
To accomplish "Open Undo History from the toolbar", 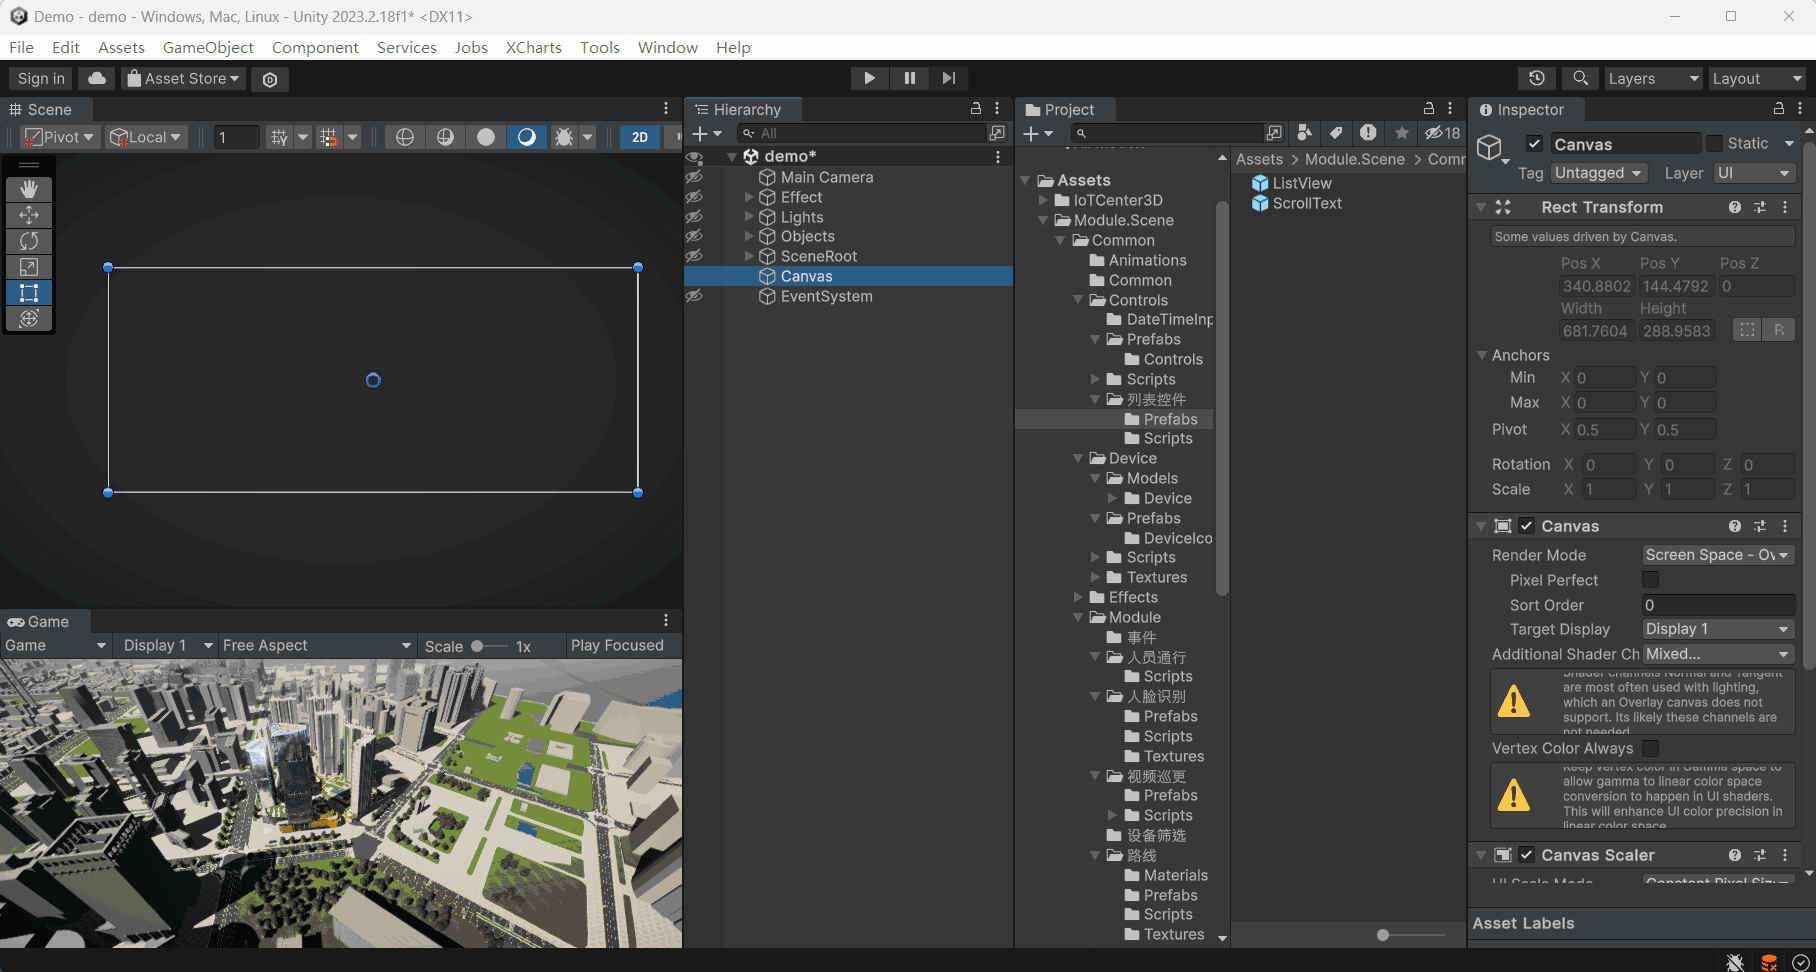I will [x=1537, y=78].
